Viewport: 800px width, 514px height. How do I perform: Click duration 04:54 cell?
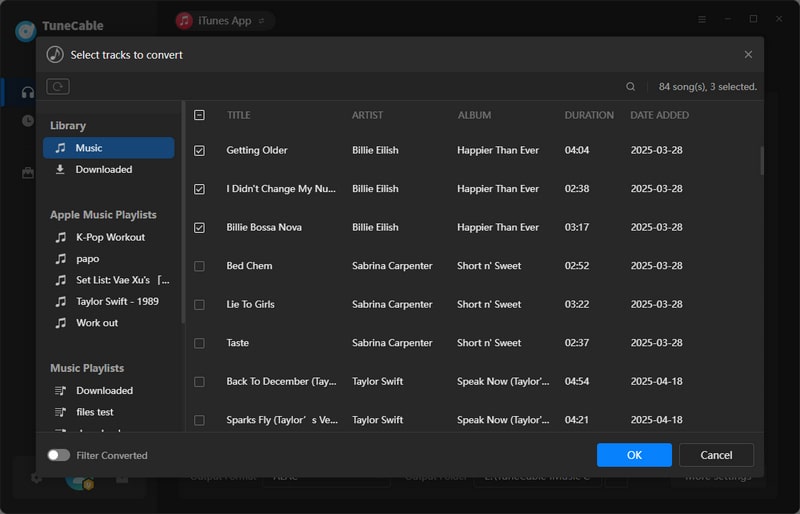pyautogui.click(x=577, y=381)
